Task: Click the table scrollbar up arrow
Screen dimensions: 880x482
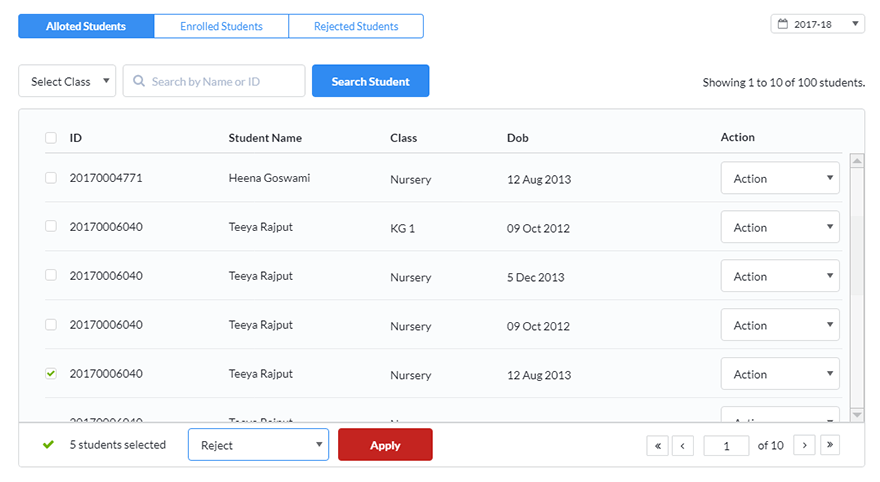Action: 857,161
